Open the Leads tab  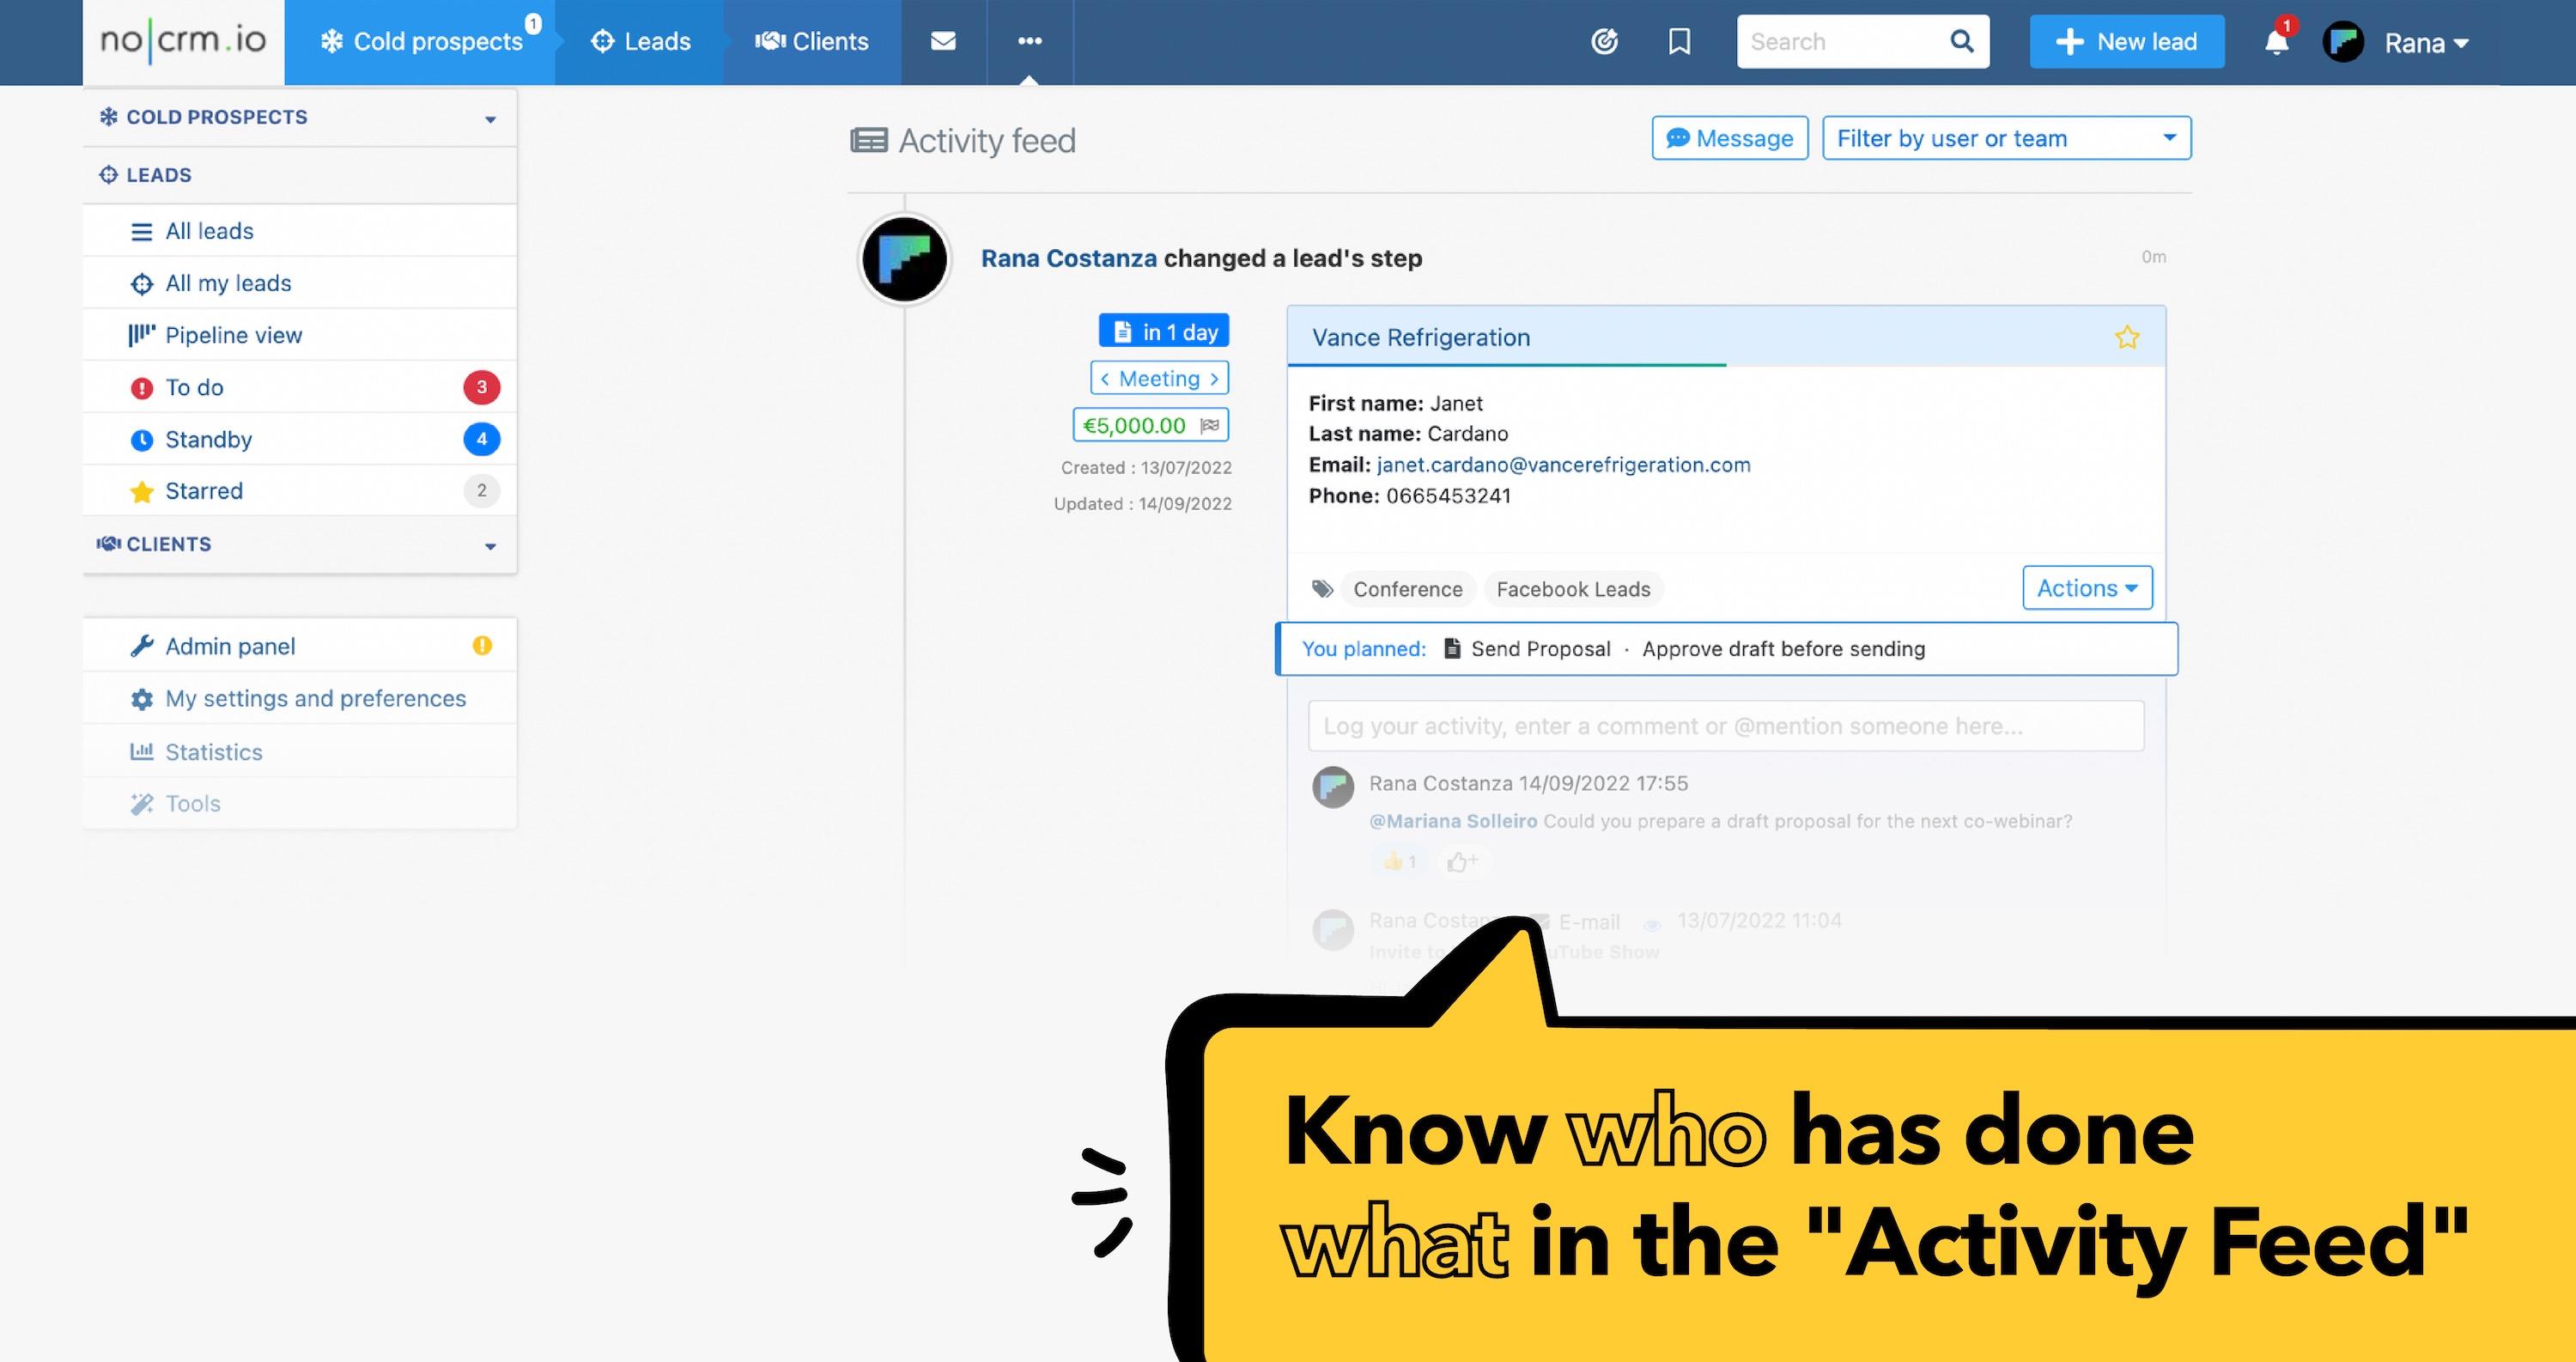coord(640,42)
